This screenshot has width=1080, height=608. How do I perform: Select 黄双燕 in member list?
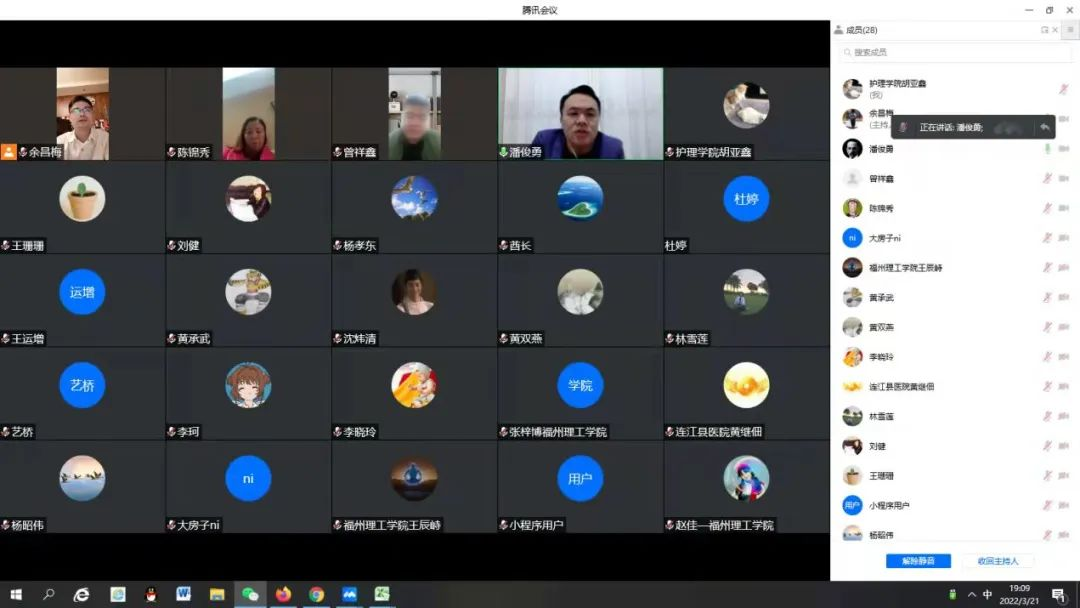(954, 327)
